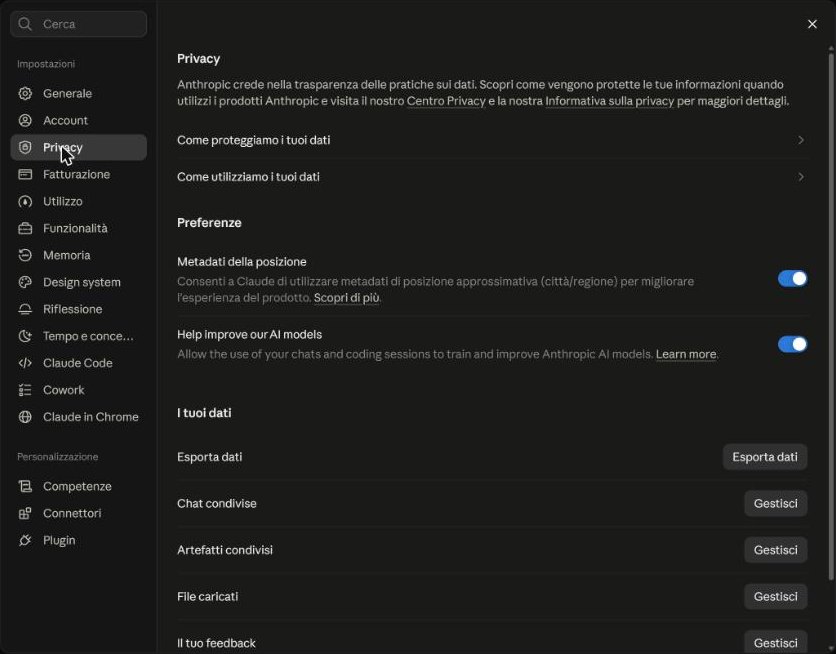Click the Claude Code brackets icon

tap(25, 363)
